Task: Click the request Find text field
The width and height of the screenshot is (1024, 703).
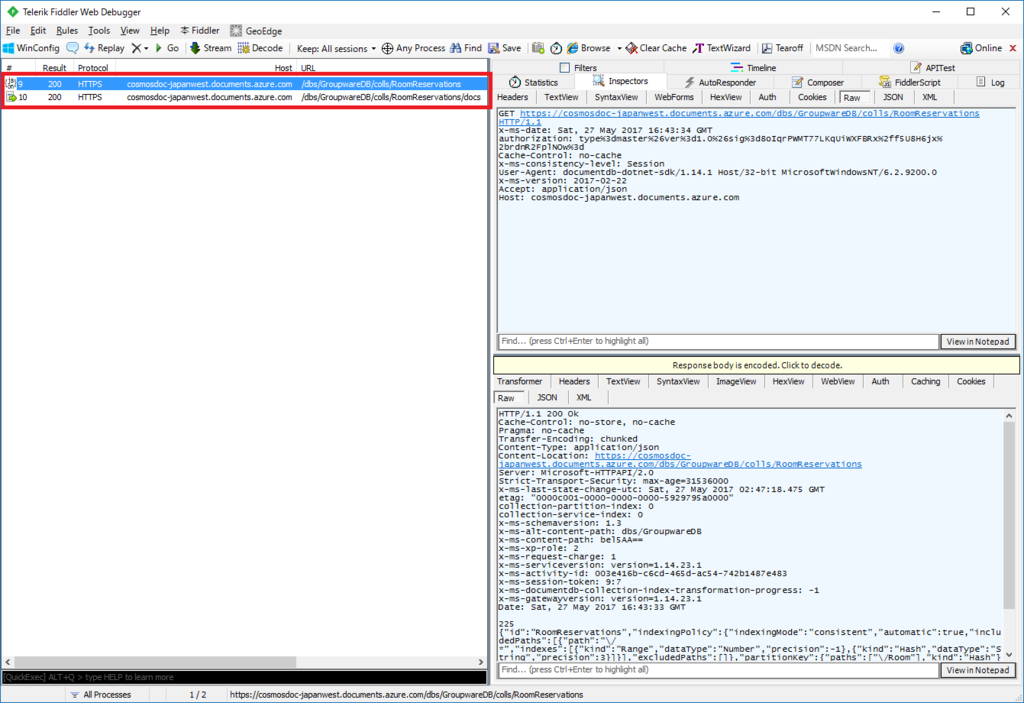Action: pyautogui.click(x=718, y=341)
